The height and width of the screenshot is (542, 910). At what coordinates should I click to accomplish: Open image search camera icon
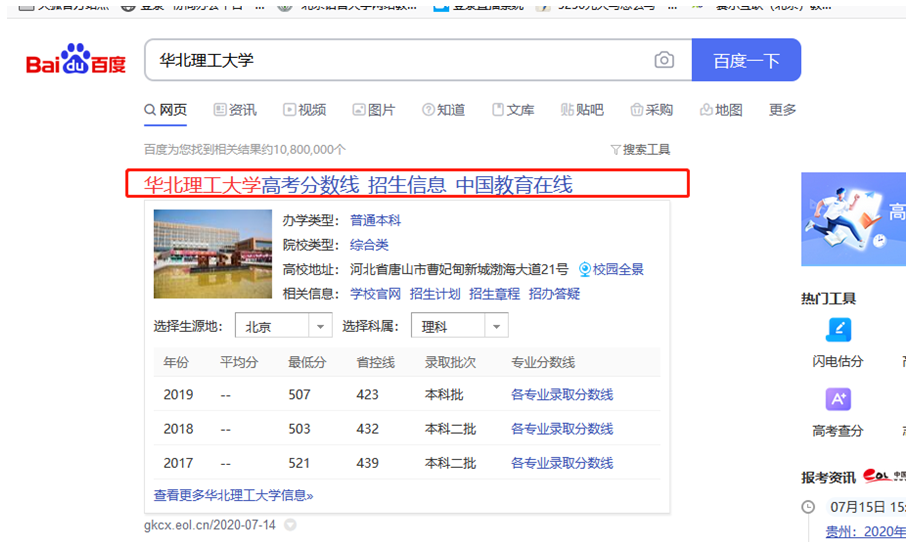pyautogui.click(x=664, y=60)
